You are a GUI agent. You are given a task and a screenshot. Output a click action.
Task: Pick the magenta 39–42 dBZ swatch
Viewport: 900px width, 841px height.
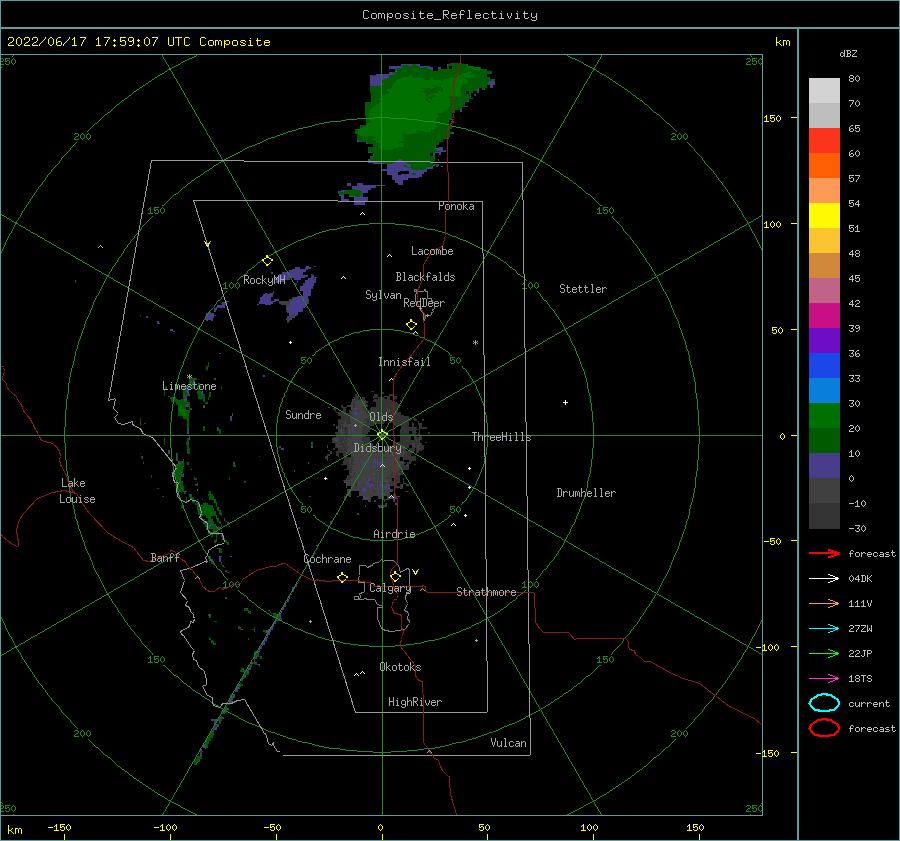pyautogui.click(x=824, y=315)
